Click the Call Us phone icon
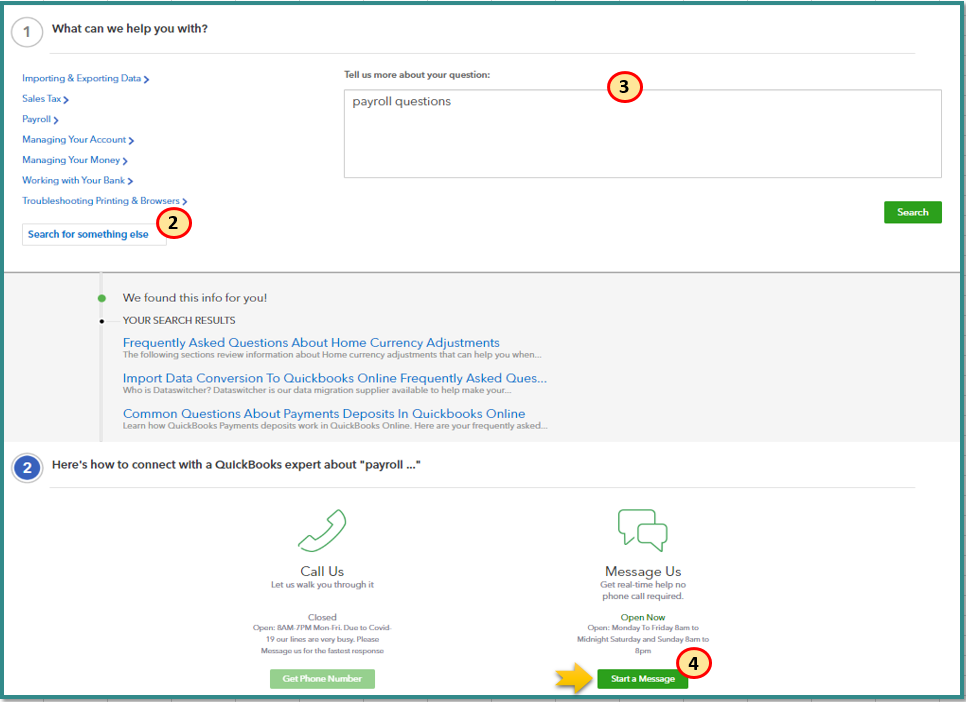 click(322, 531)
